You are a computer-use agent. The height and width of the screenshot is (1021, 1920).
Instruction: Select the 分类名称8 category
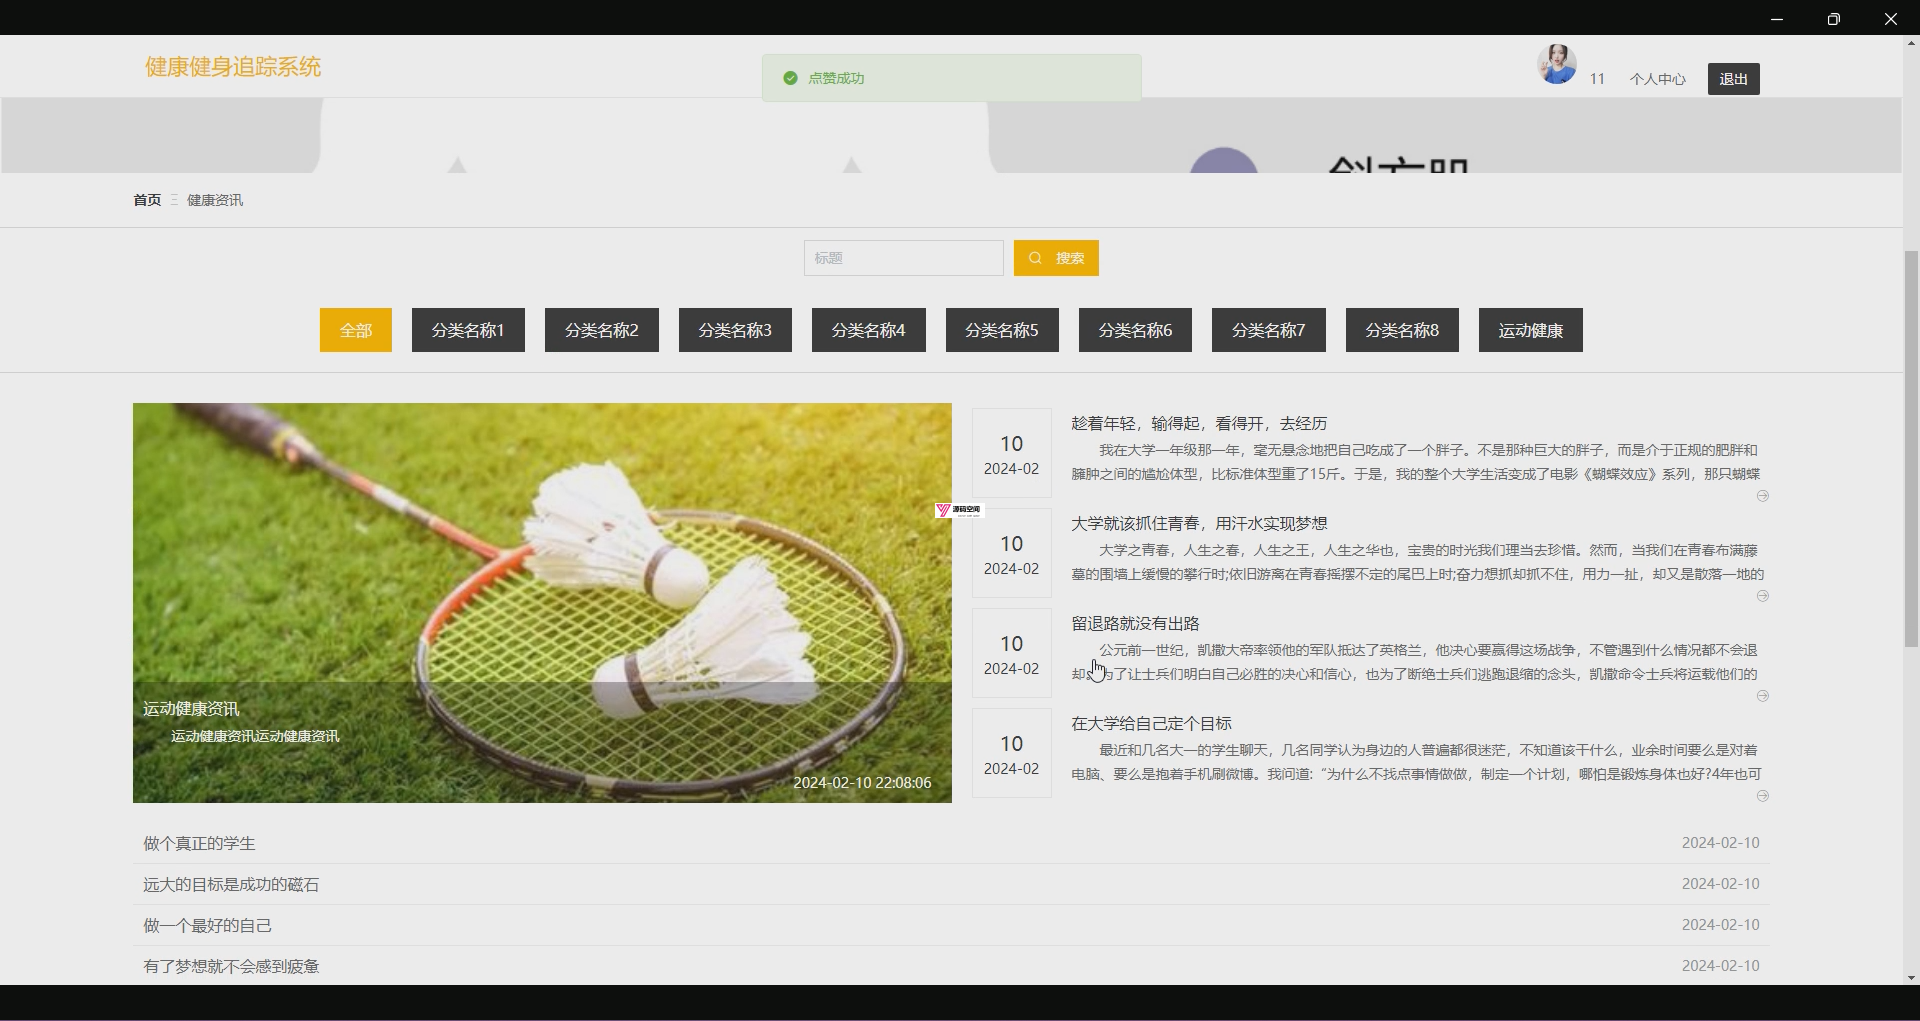pos(1402,330)
